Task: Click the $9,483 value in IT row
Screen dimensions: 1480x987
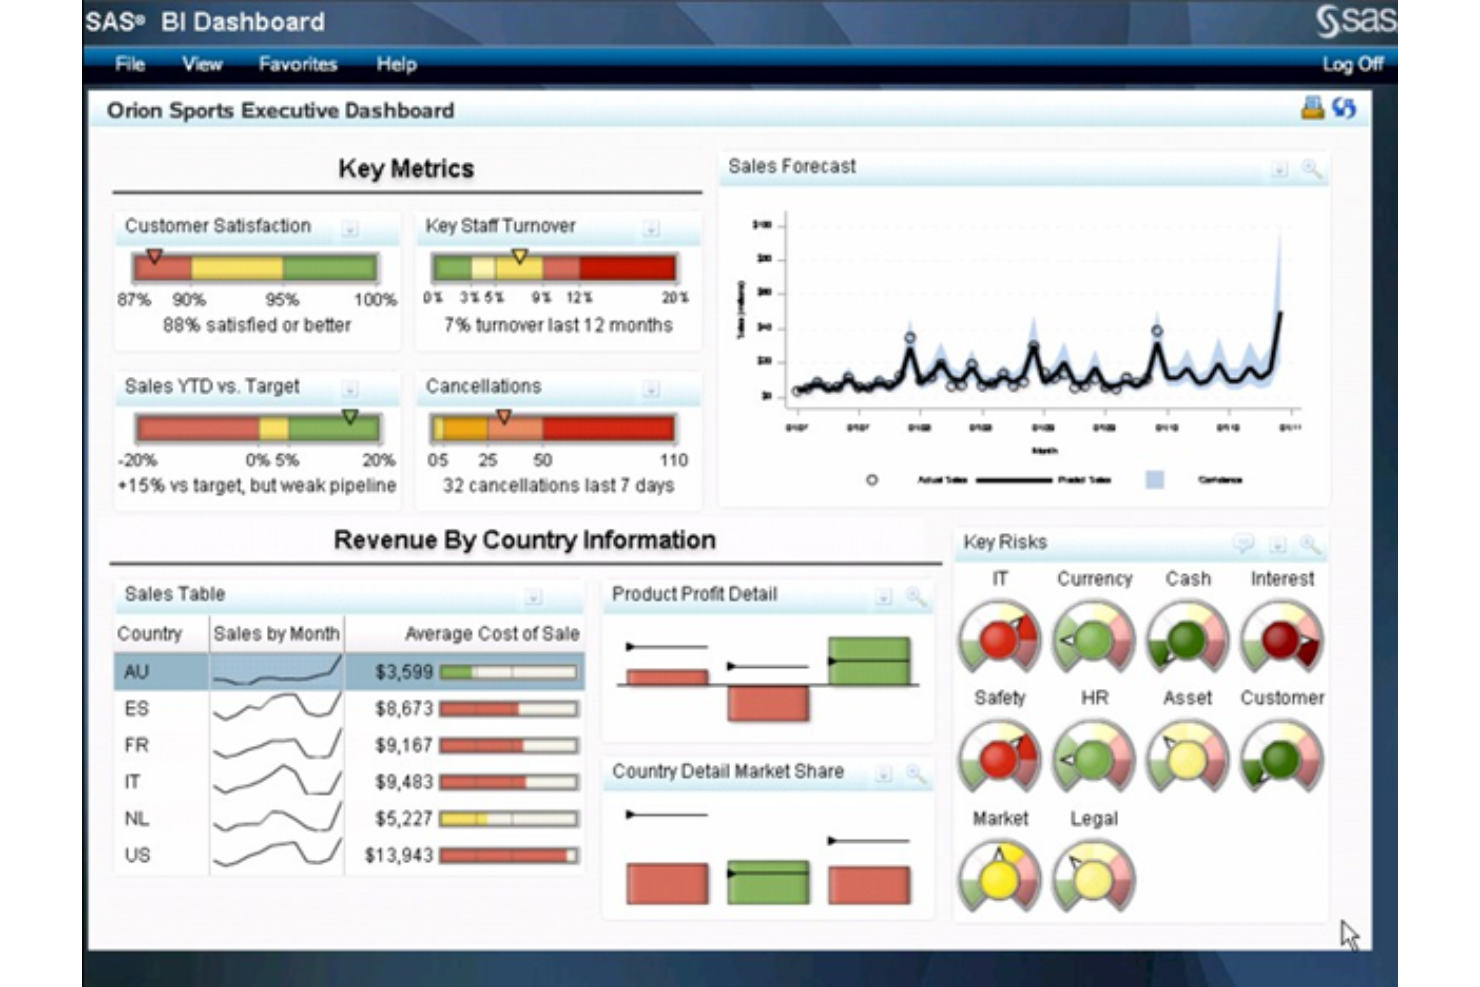Action: [404, 782]
